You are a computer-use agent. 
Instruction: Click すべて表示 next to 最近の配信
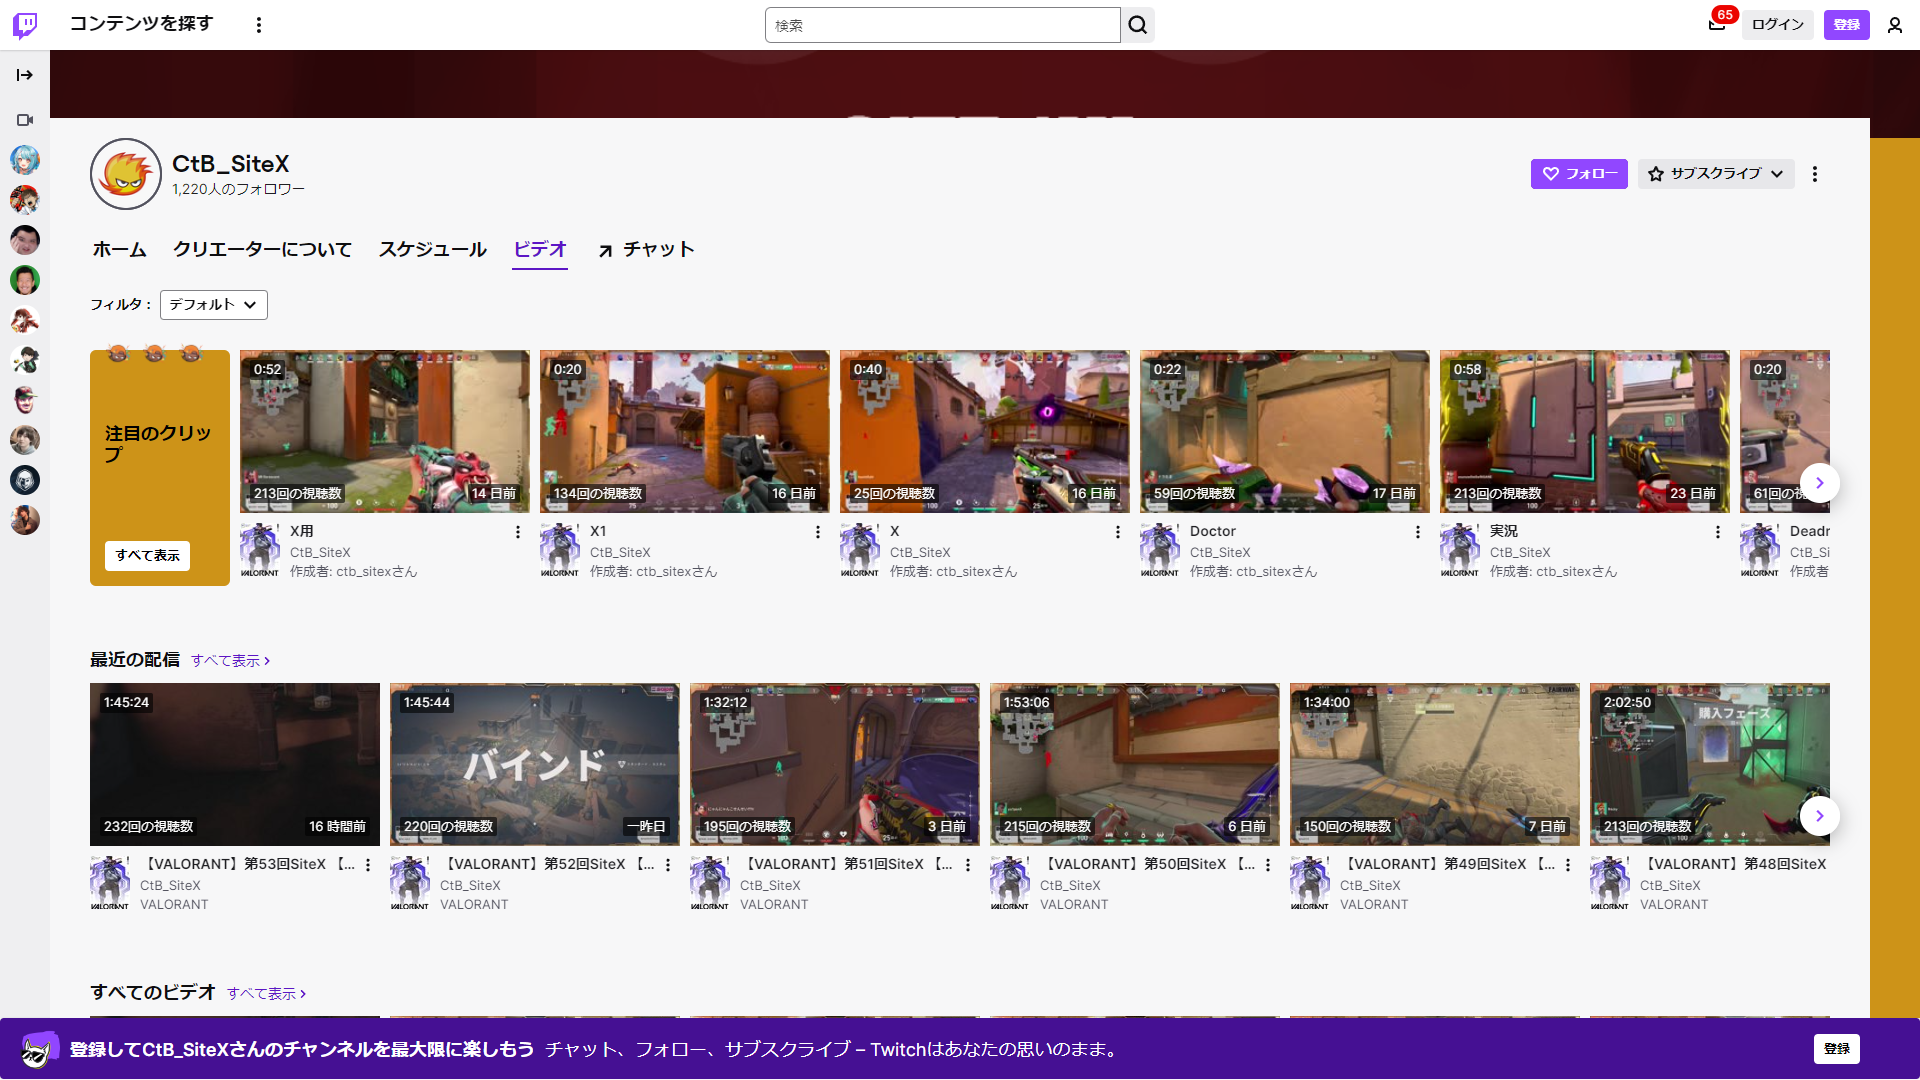[x=230, y=661]
